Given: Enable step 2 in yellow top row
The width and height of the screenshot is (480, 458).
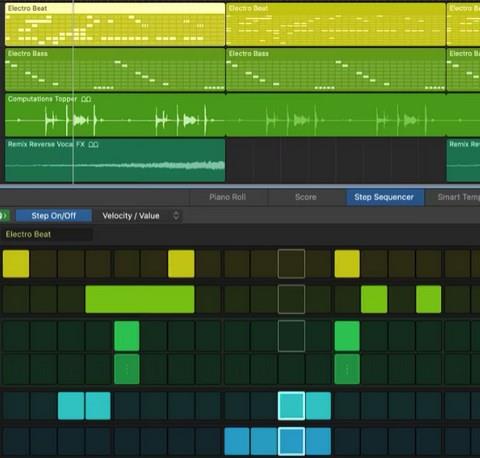Looking at the screenshot, I should pyautogui.click(x=43, y=264).
